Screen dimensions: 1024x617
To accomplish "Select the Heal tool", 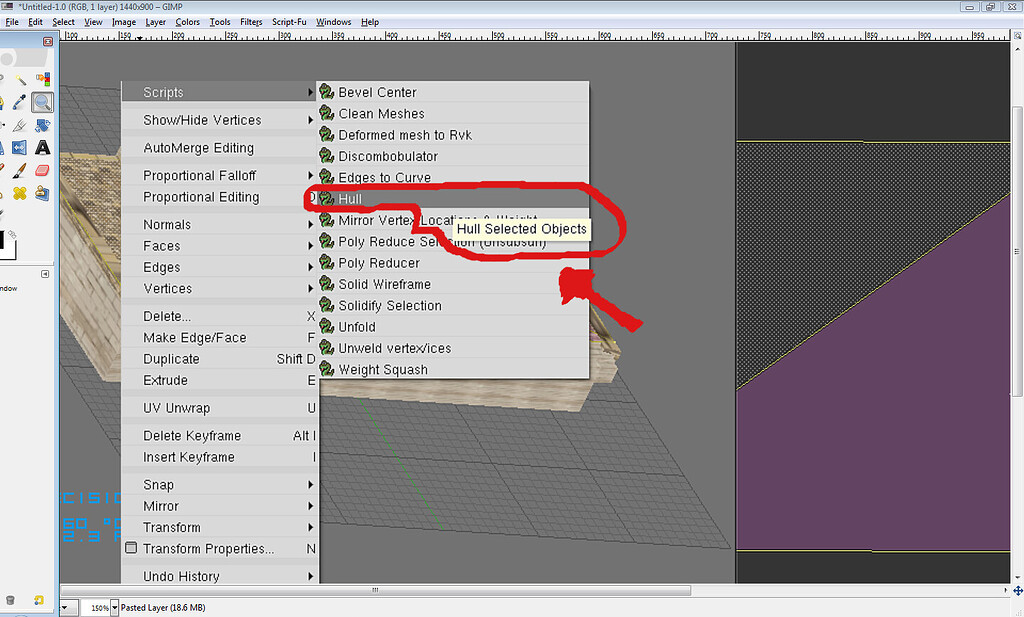I will (x=19, y=192).
